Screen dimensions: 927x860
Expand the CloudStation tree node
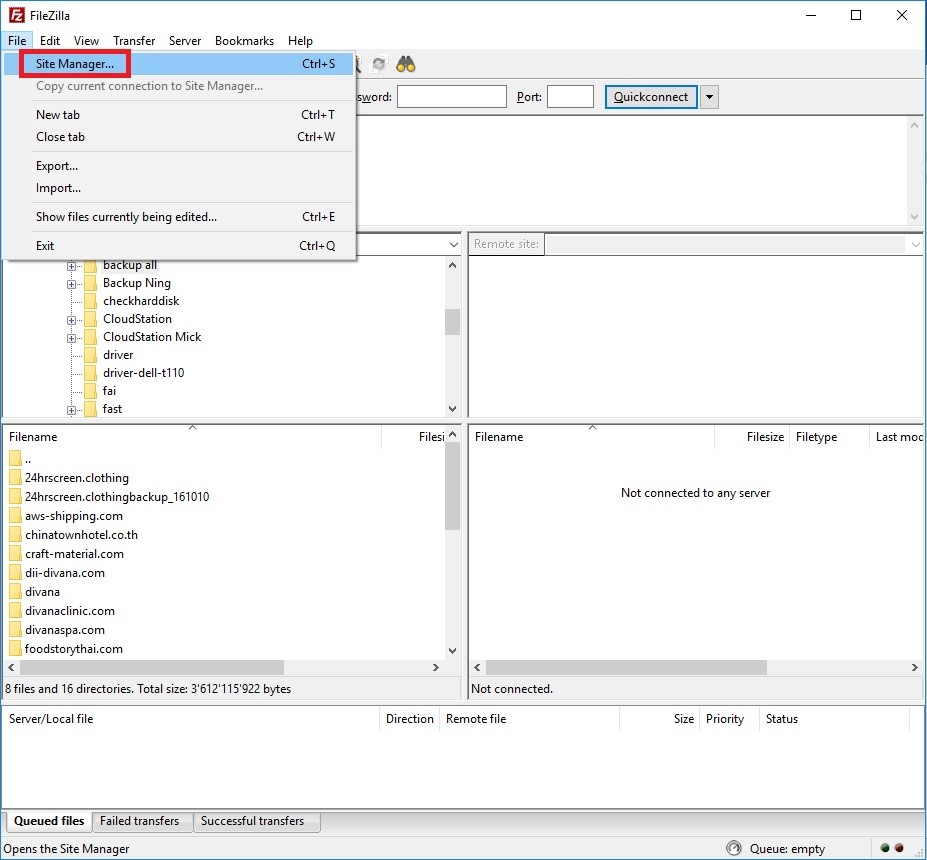[72, 320]
